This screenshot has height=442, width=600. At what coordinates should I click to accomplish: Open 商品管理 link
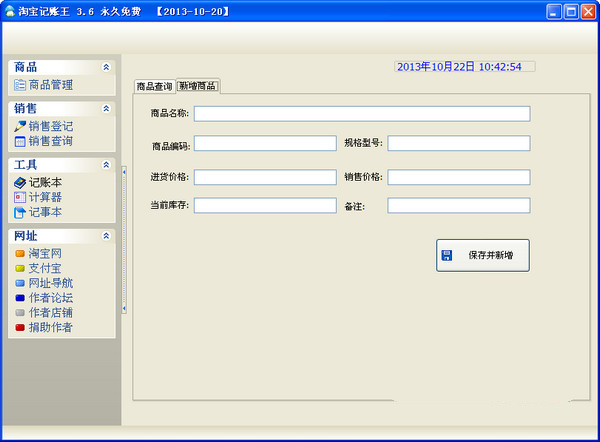tap(51, 85)
